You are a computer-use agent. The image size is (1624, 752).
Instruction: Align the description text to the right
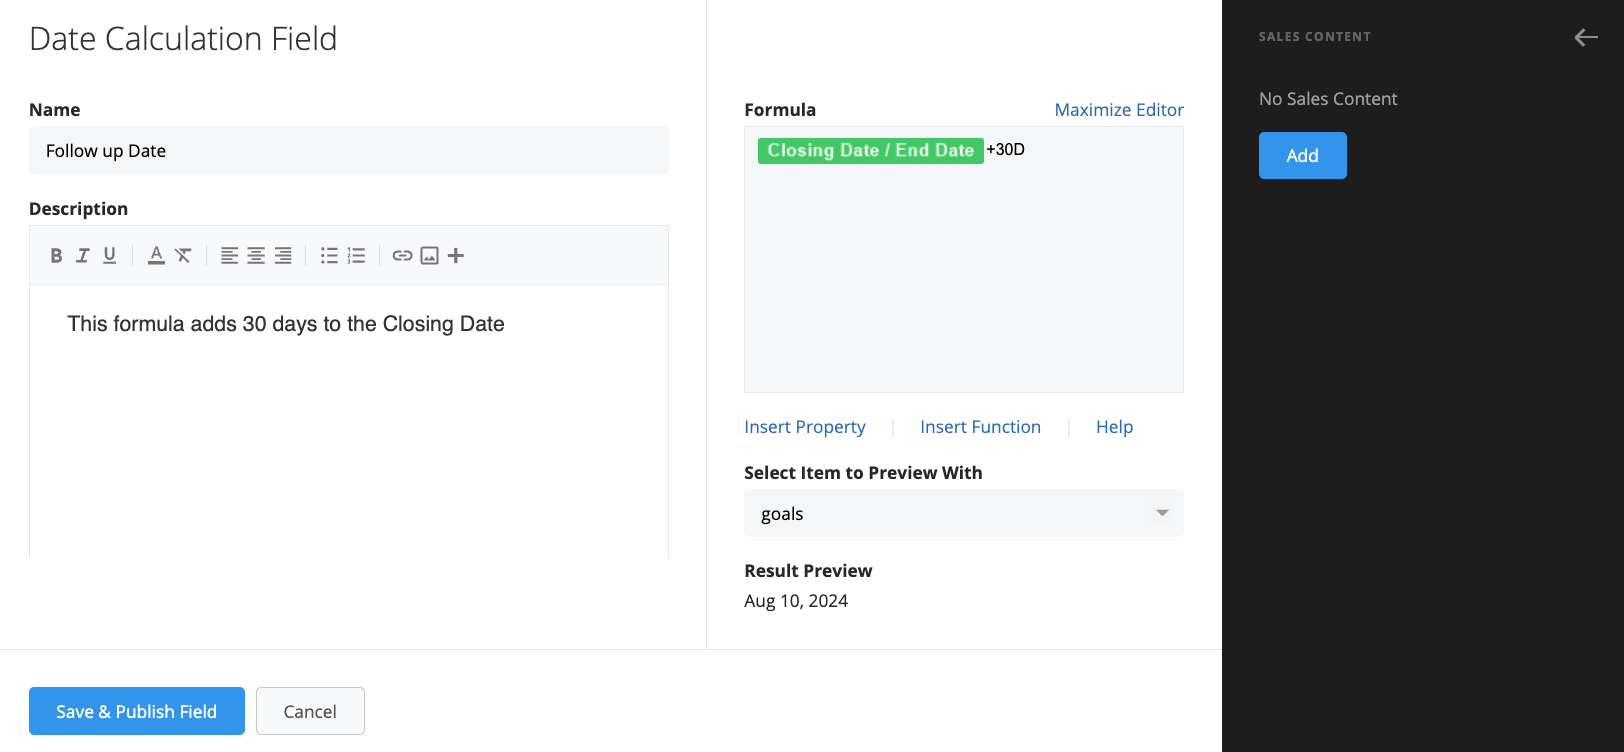[283, 255]
